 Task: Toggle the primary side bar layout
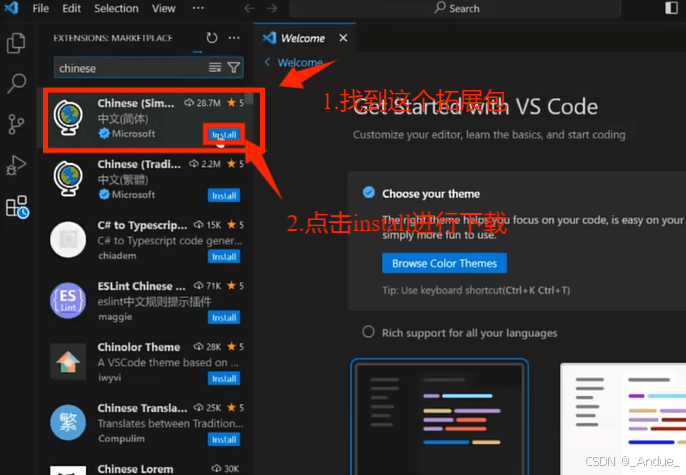(x=671, y=8)
